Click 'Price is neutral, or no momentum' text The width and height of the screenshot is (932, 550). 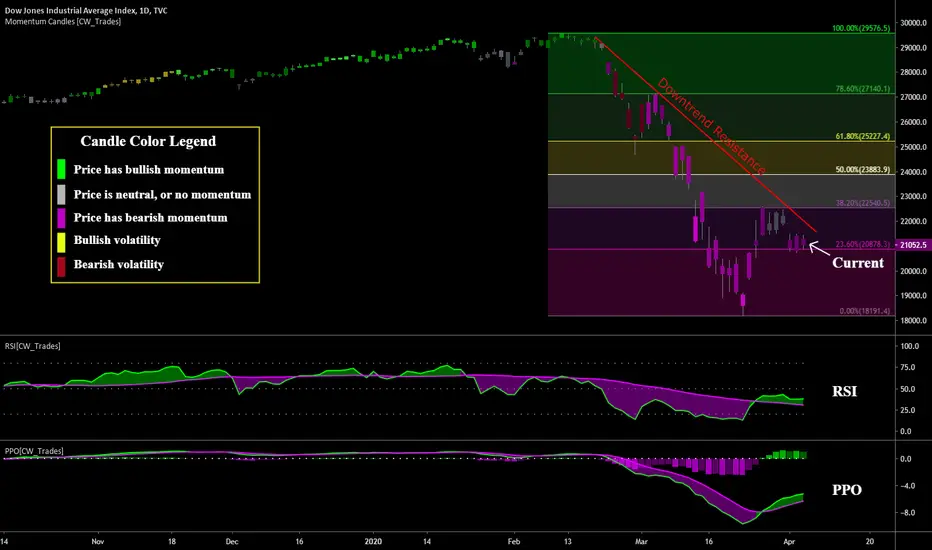[x=162, y=194]
